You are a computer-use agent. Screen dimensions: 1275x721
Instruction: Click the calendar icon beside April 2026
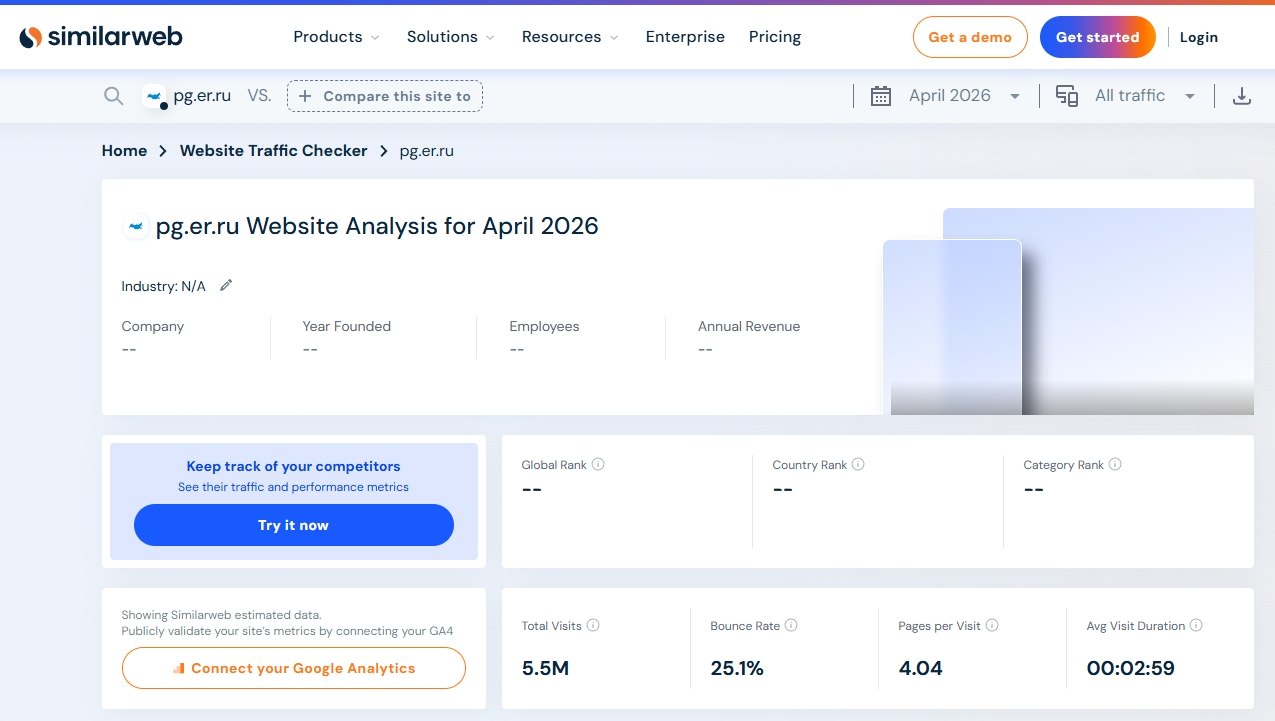881,96
